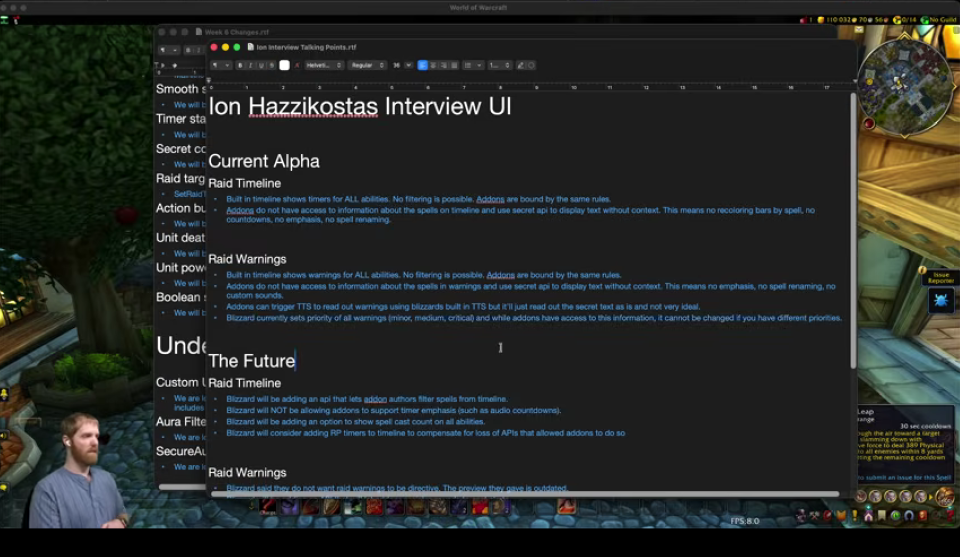Image resolution: width=960 pixels, height=557 pixels.
Task: Open the list bullets and numbering dropdown
Action: coord(473,65)
